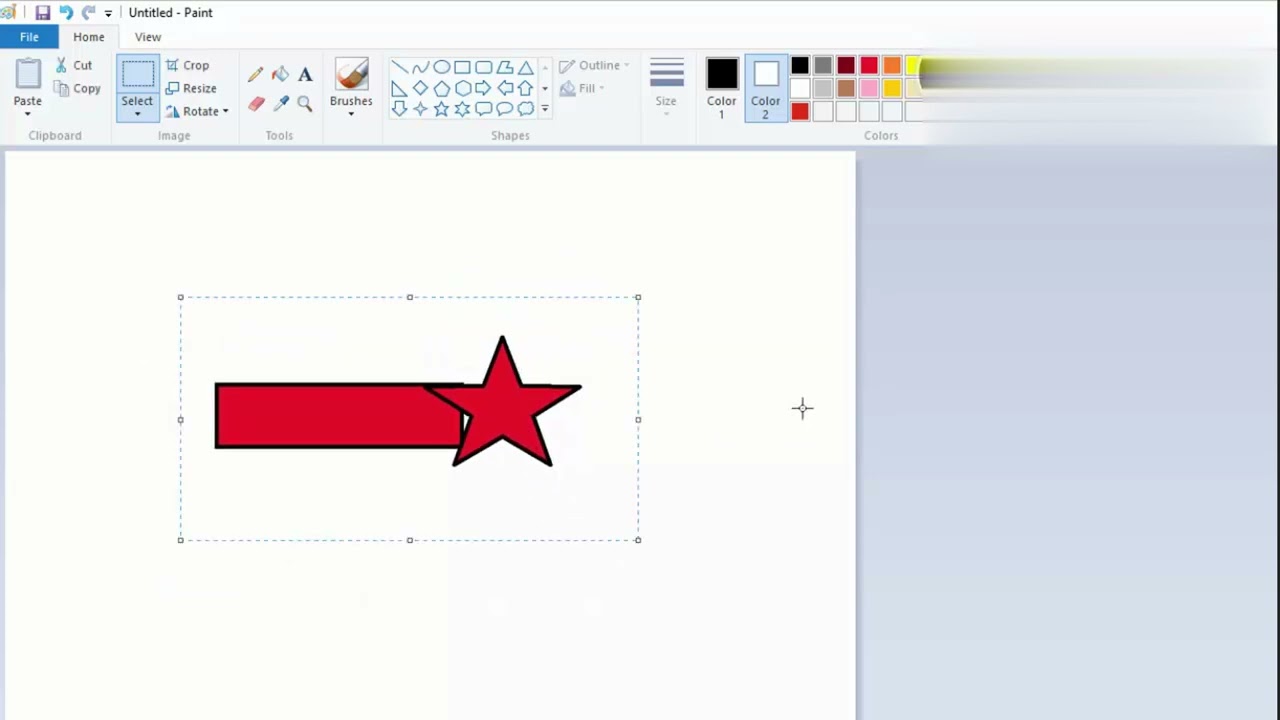This screenshot has height=720, width=1280.
Task: Select the Text tool
Action: [x=305, y=74]
